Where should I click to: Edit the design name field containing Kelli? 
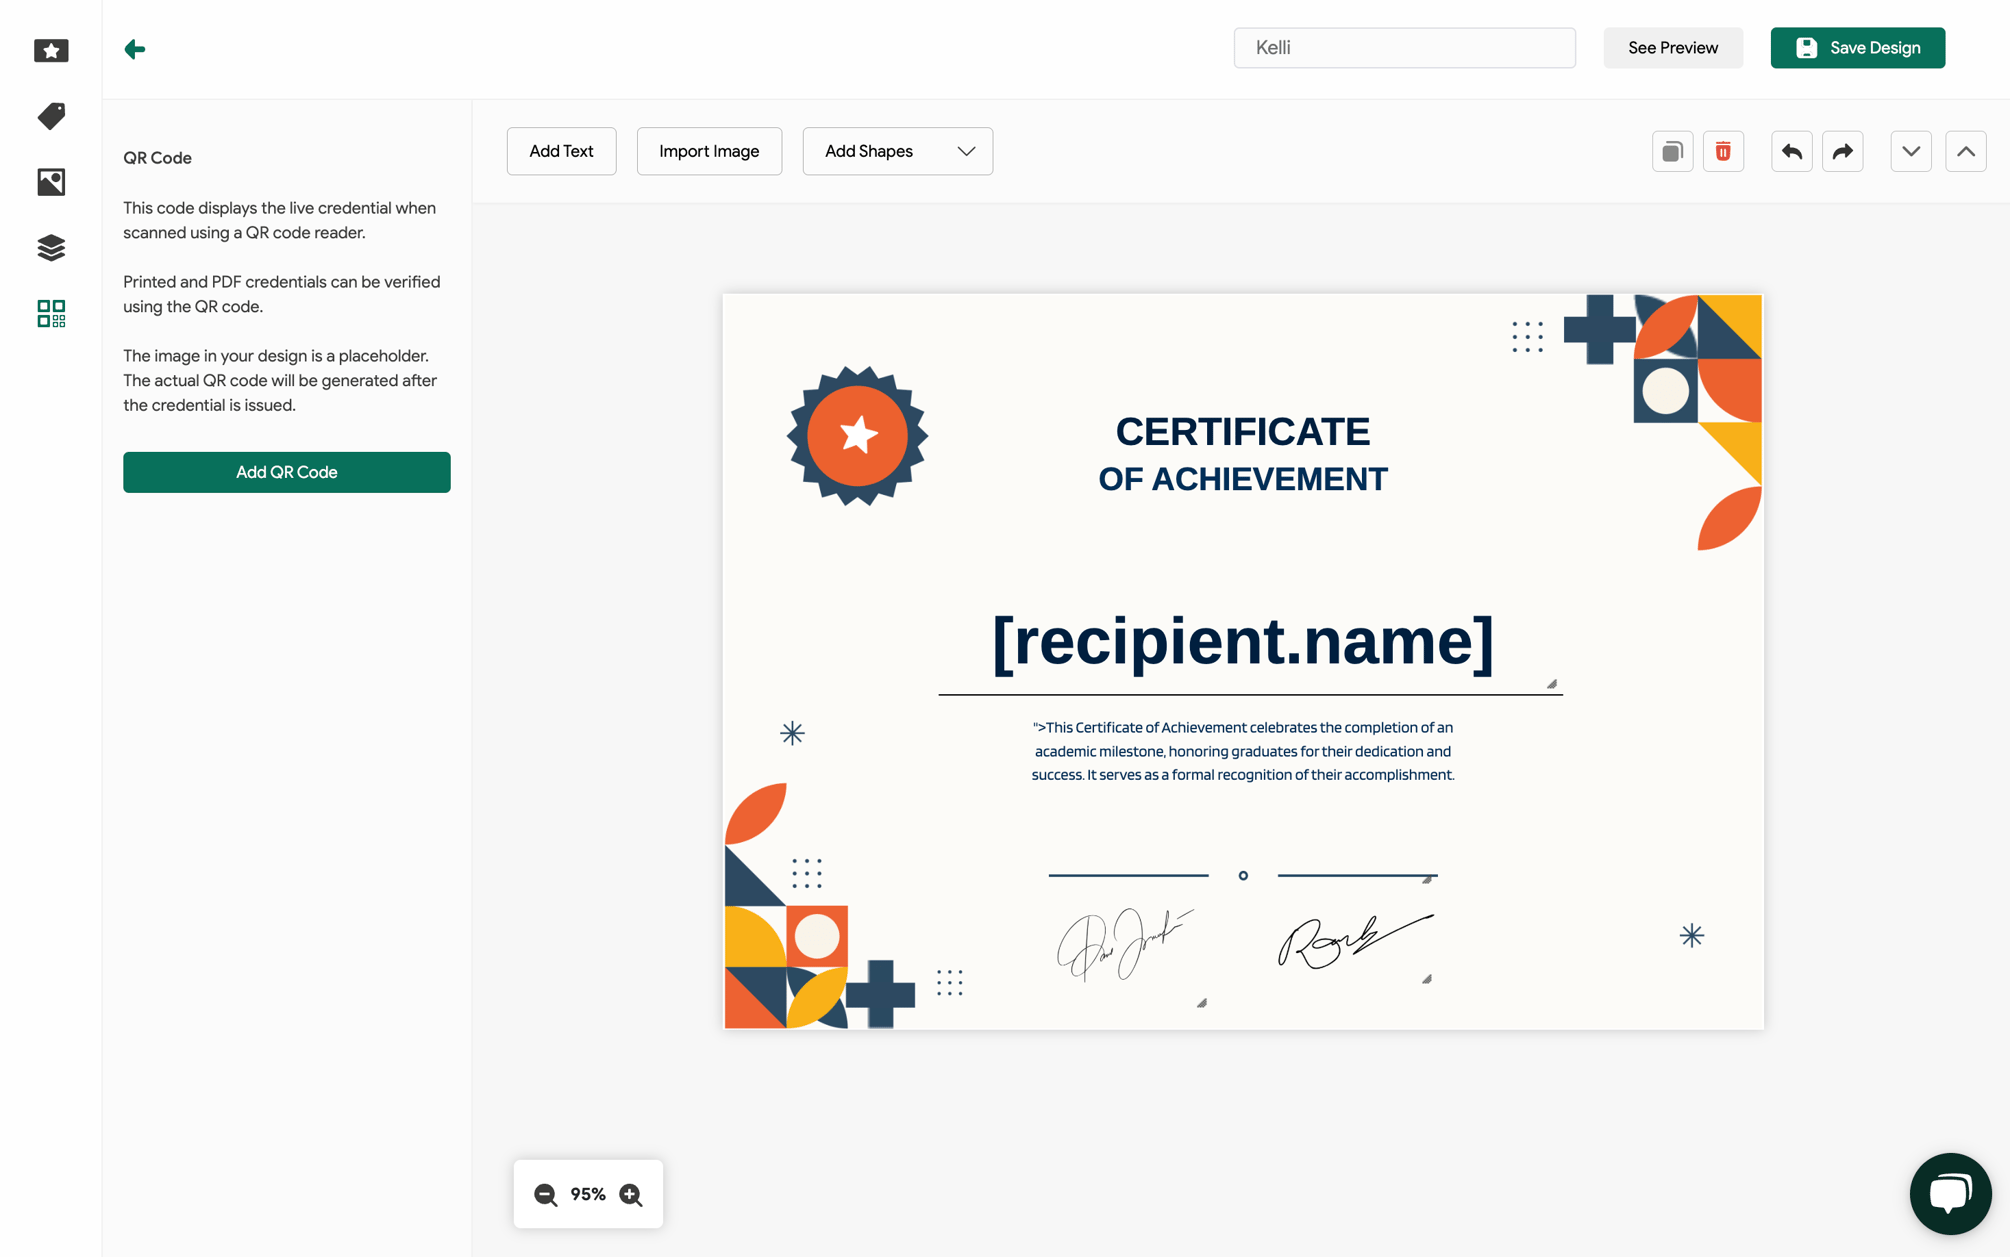point(1404,48)
